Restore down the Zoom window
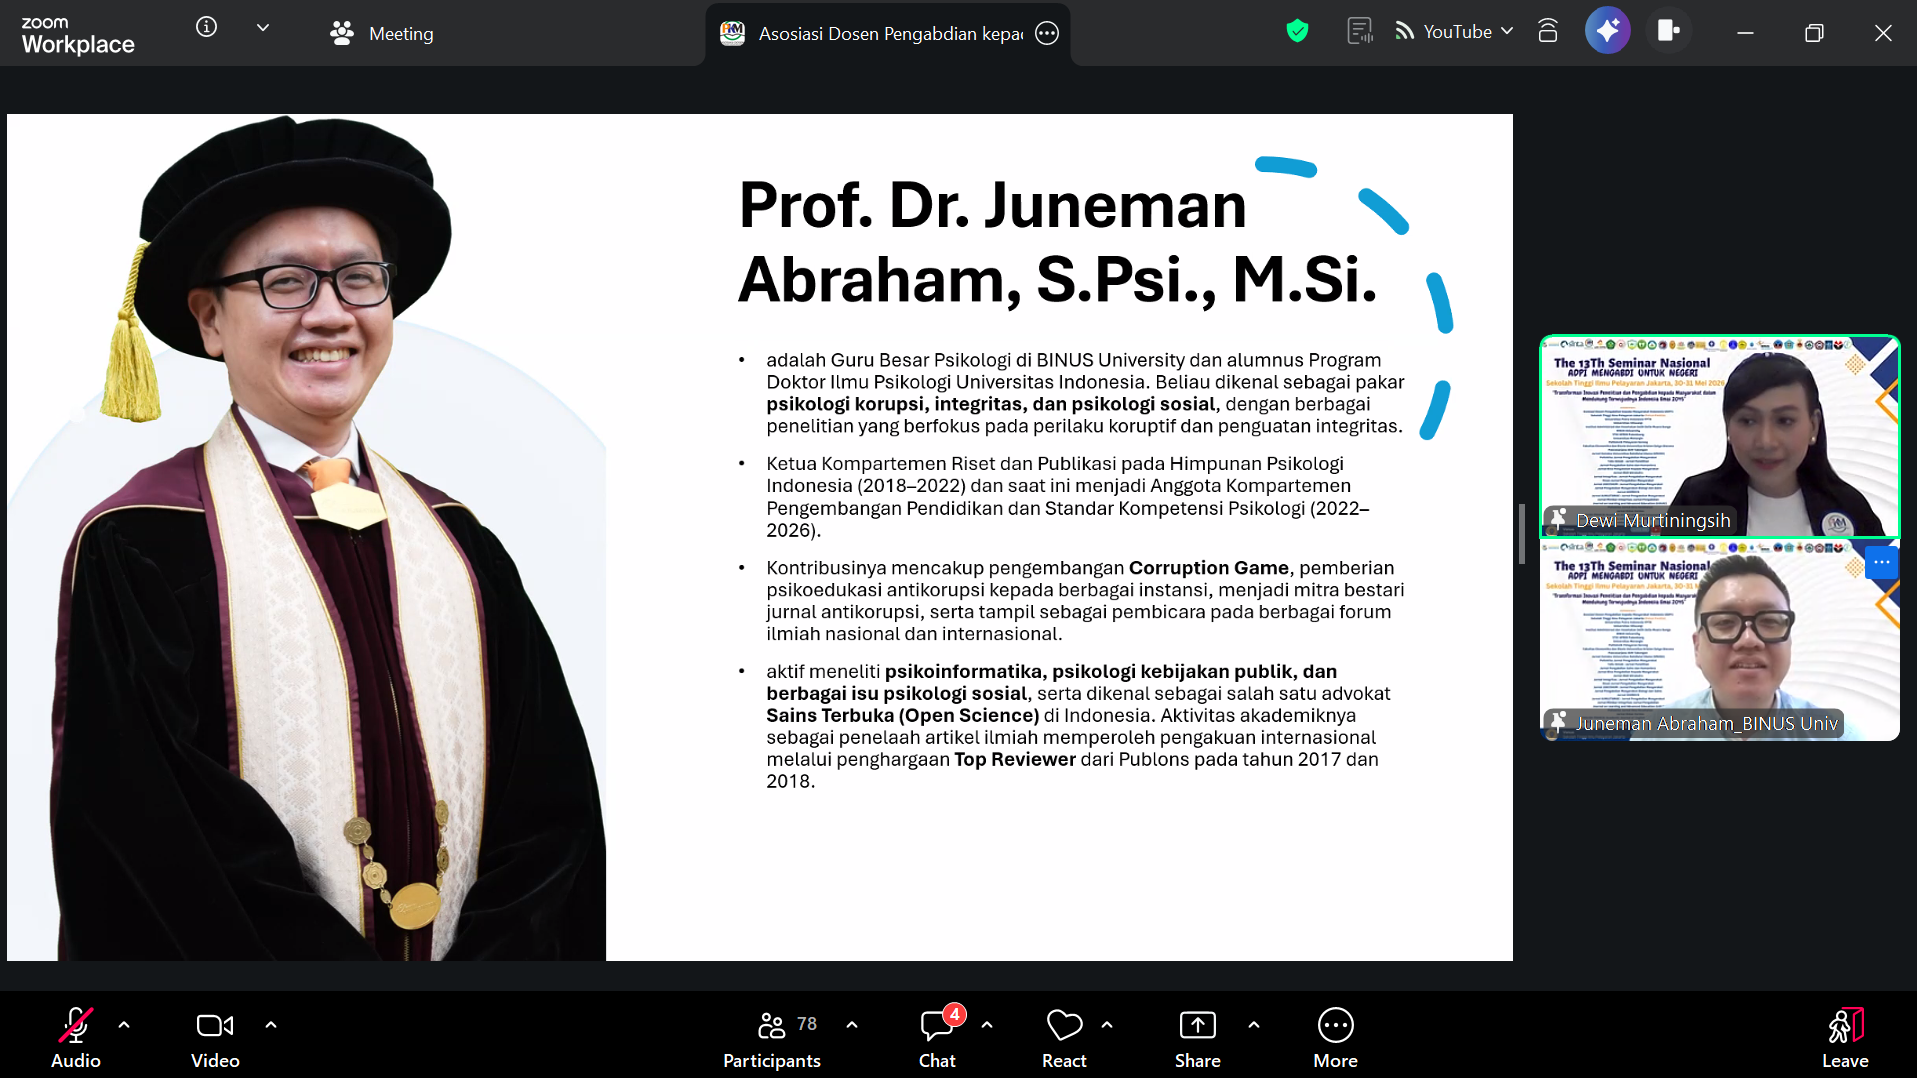The height and width of the screenshot is (1078, 1917). click(x=1814, y=33)
